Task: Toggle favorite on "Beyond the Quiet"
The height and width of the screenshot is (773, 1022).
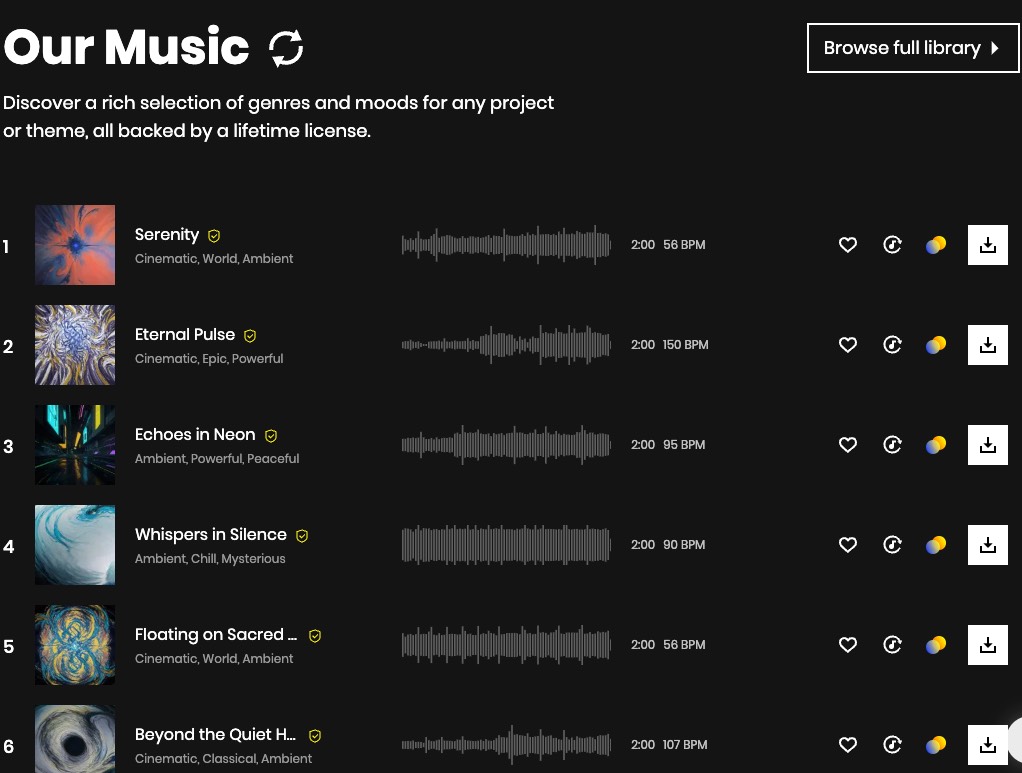Action: tap(847, 745)
